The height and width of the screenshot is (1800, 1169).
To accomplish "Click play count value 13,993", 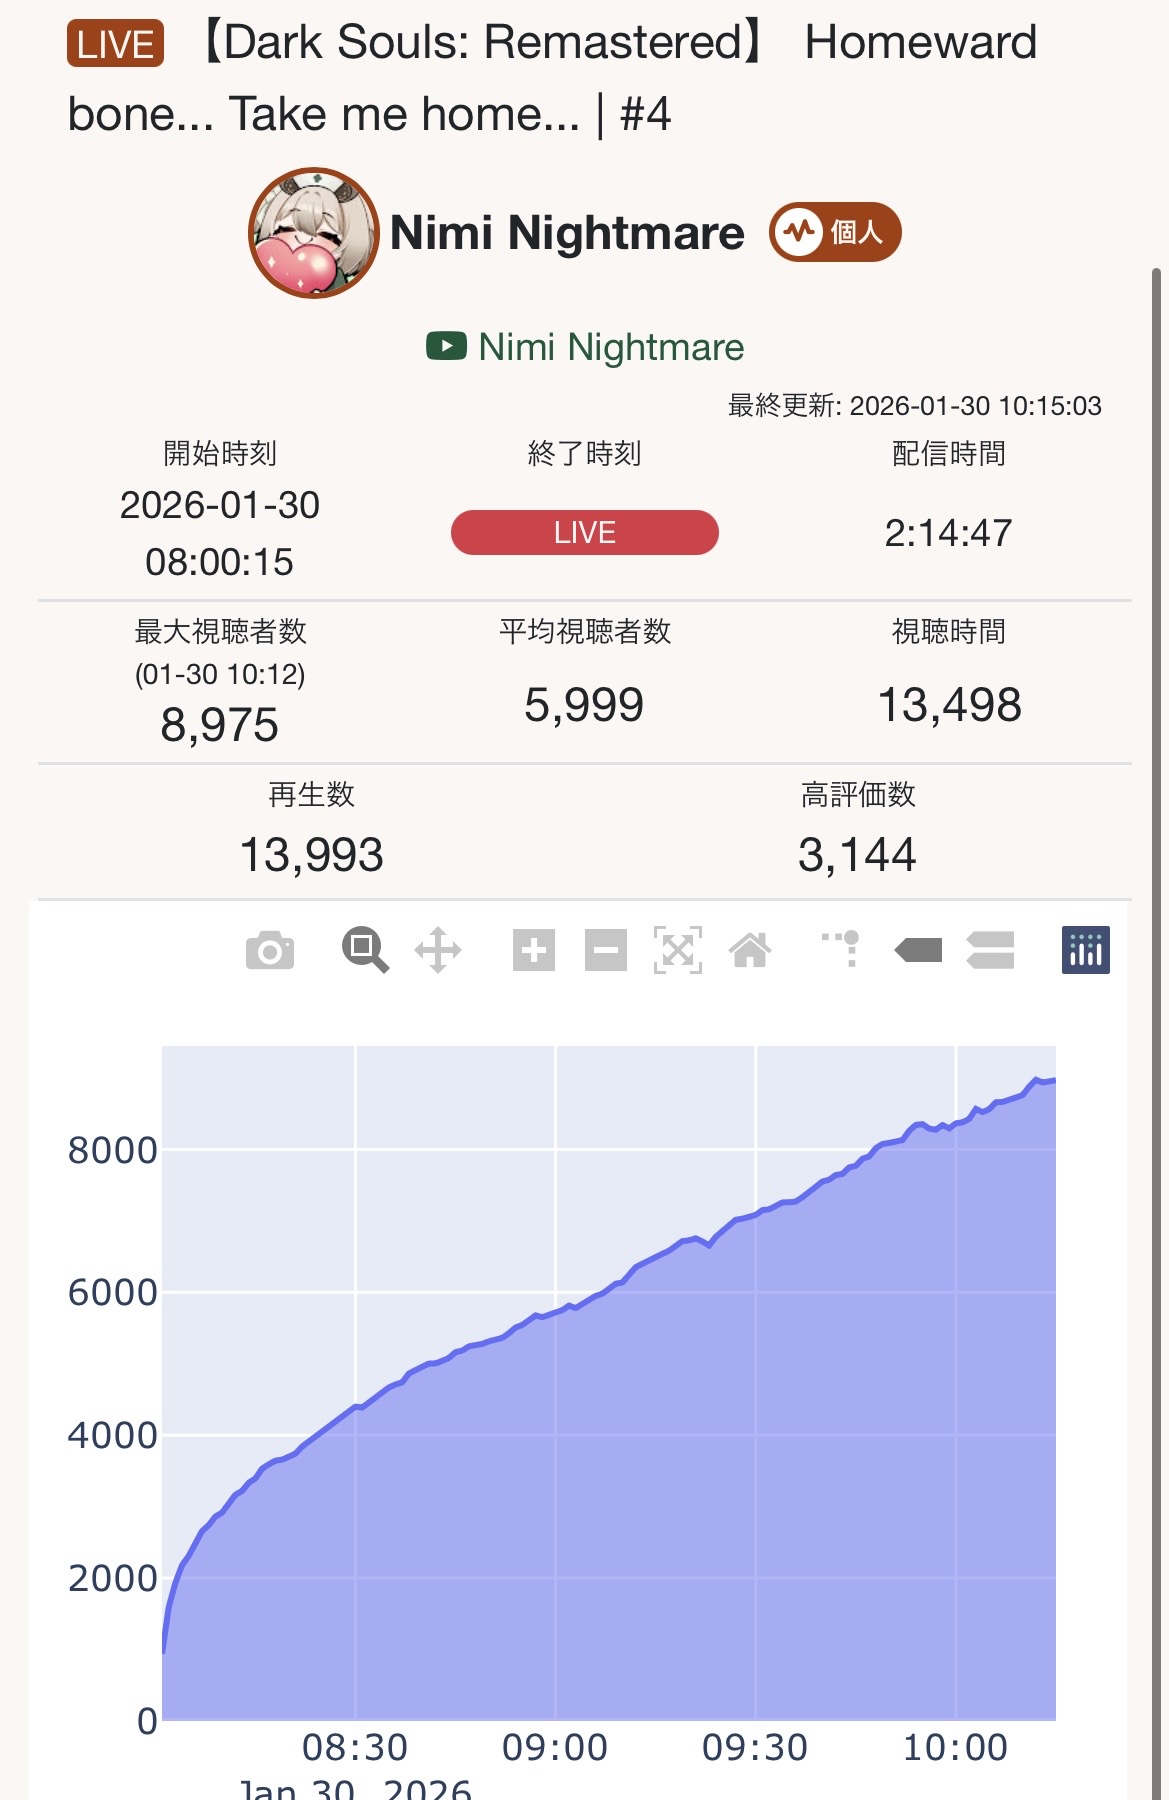I will pyautogui.click(x=311, y=855).
